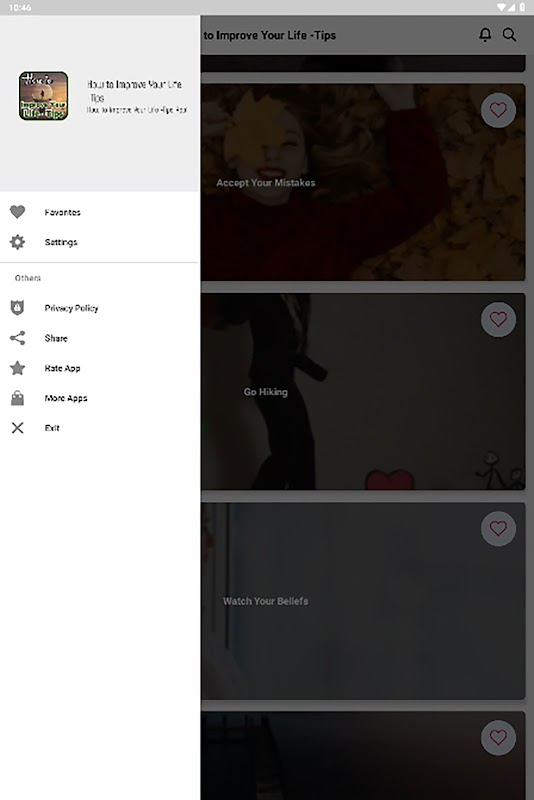Tap the Exit X icon
Screen dimensions: 534x800
(x=17, y=428)
